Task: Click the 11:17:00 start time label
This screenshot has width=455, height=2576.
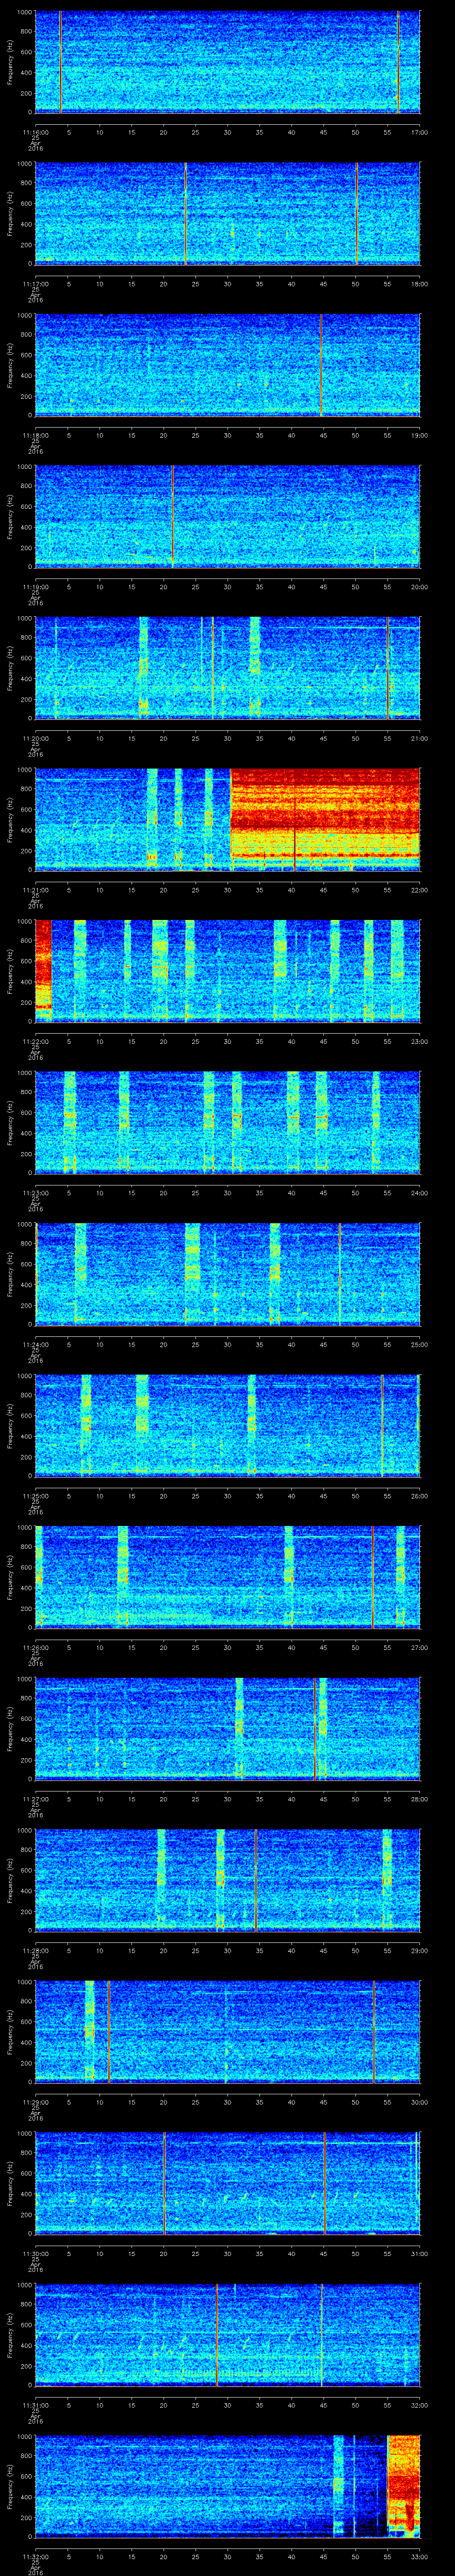Action: [35, 284]
